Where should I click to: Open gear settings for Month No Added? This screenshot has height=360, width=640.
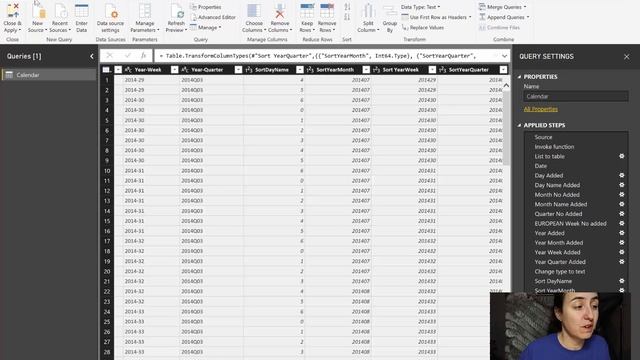tap(622, 195)
